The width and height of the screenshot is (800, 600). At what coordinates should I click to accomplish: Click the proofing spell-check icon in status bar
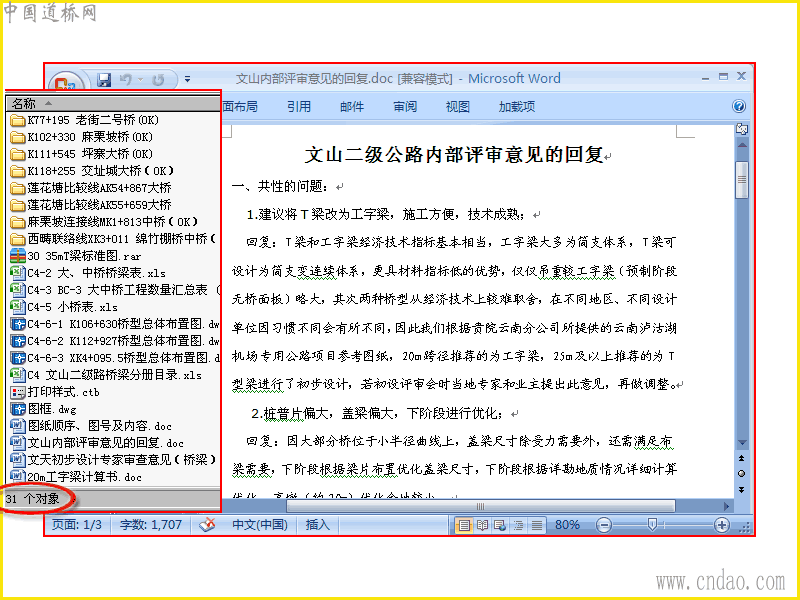207,524
